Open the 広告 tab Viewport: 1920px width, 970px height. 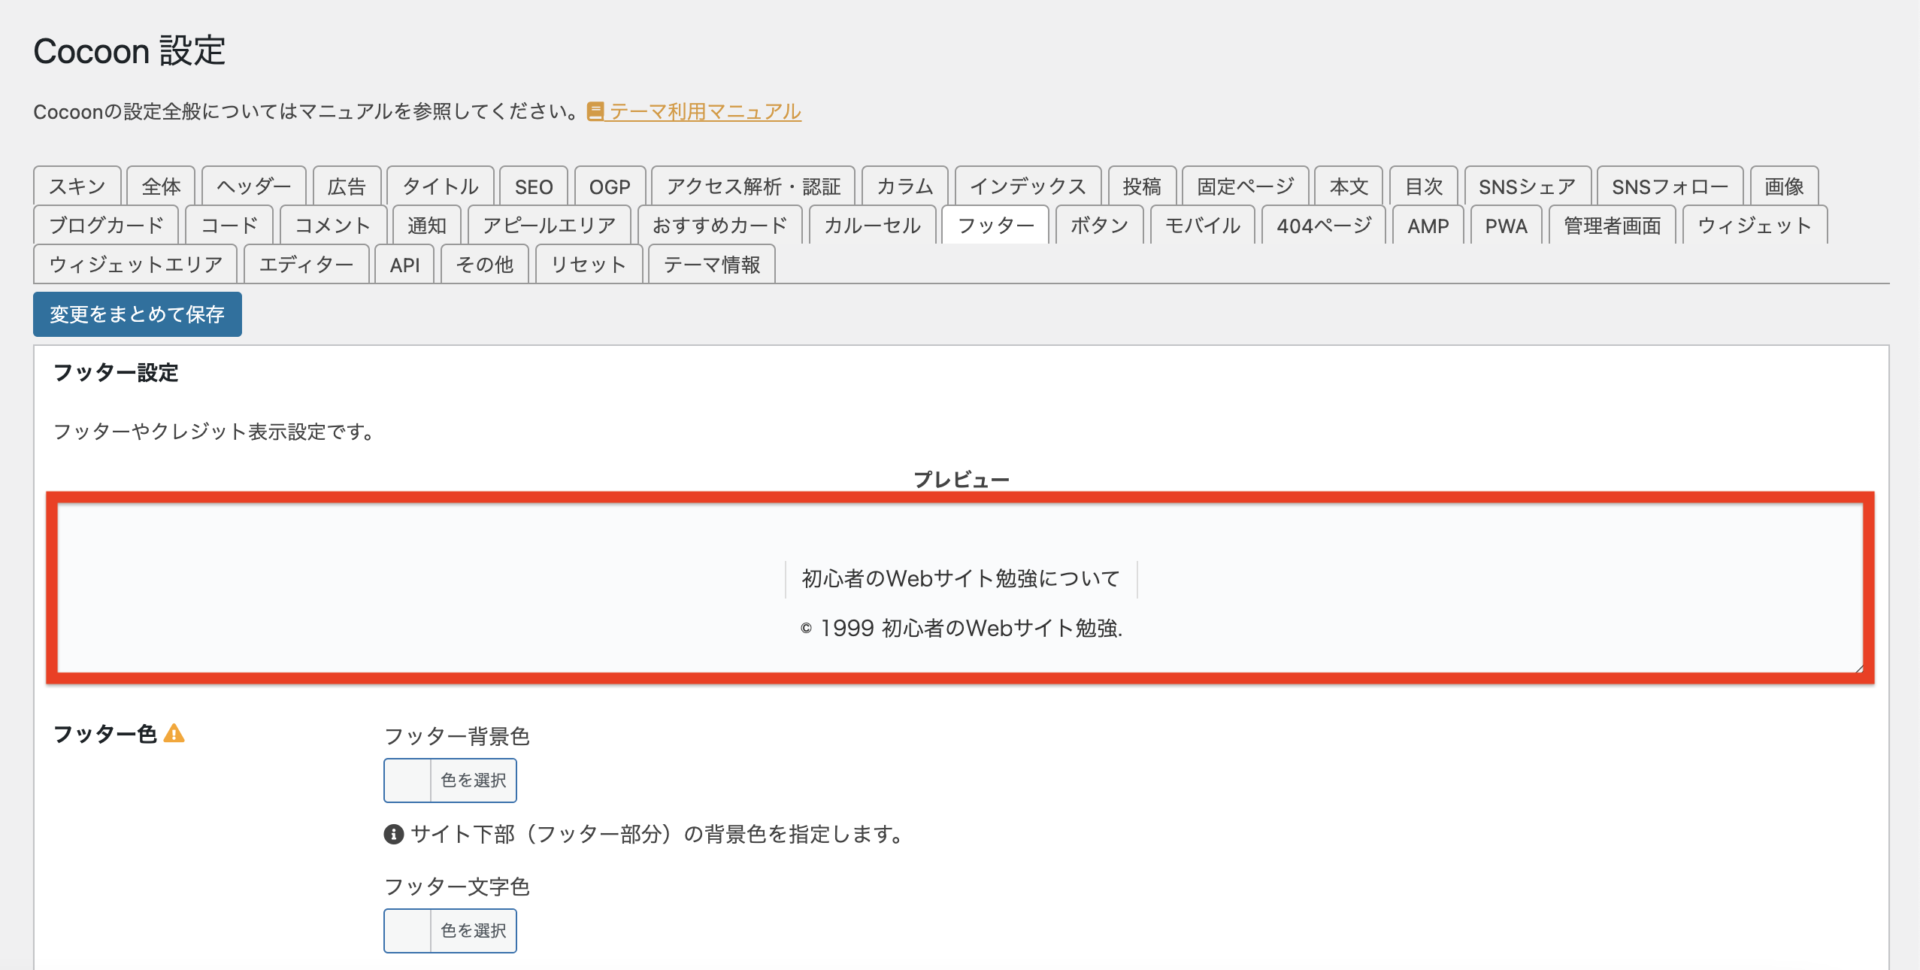click(x=347, y=186)
